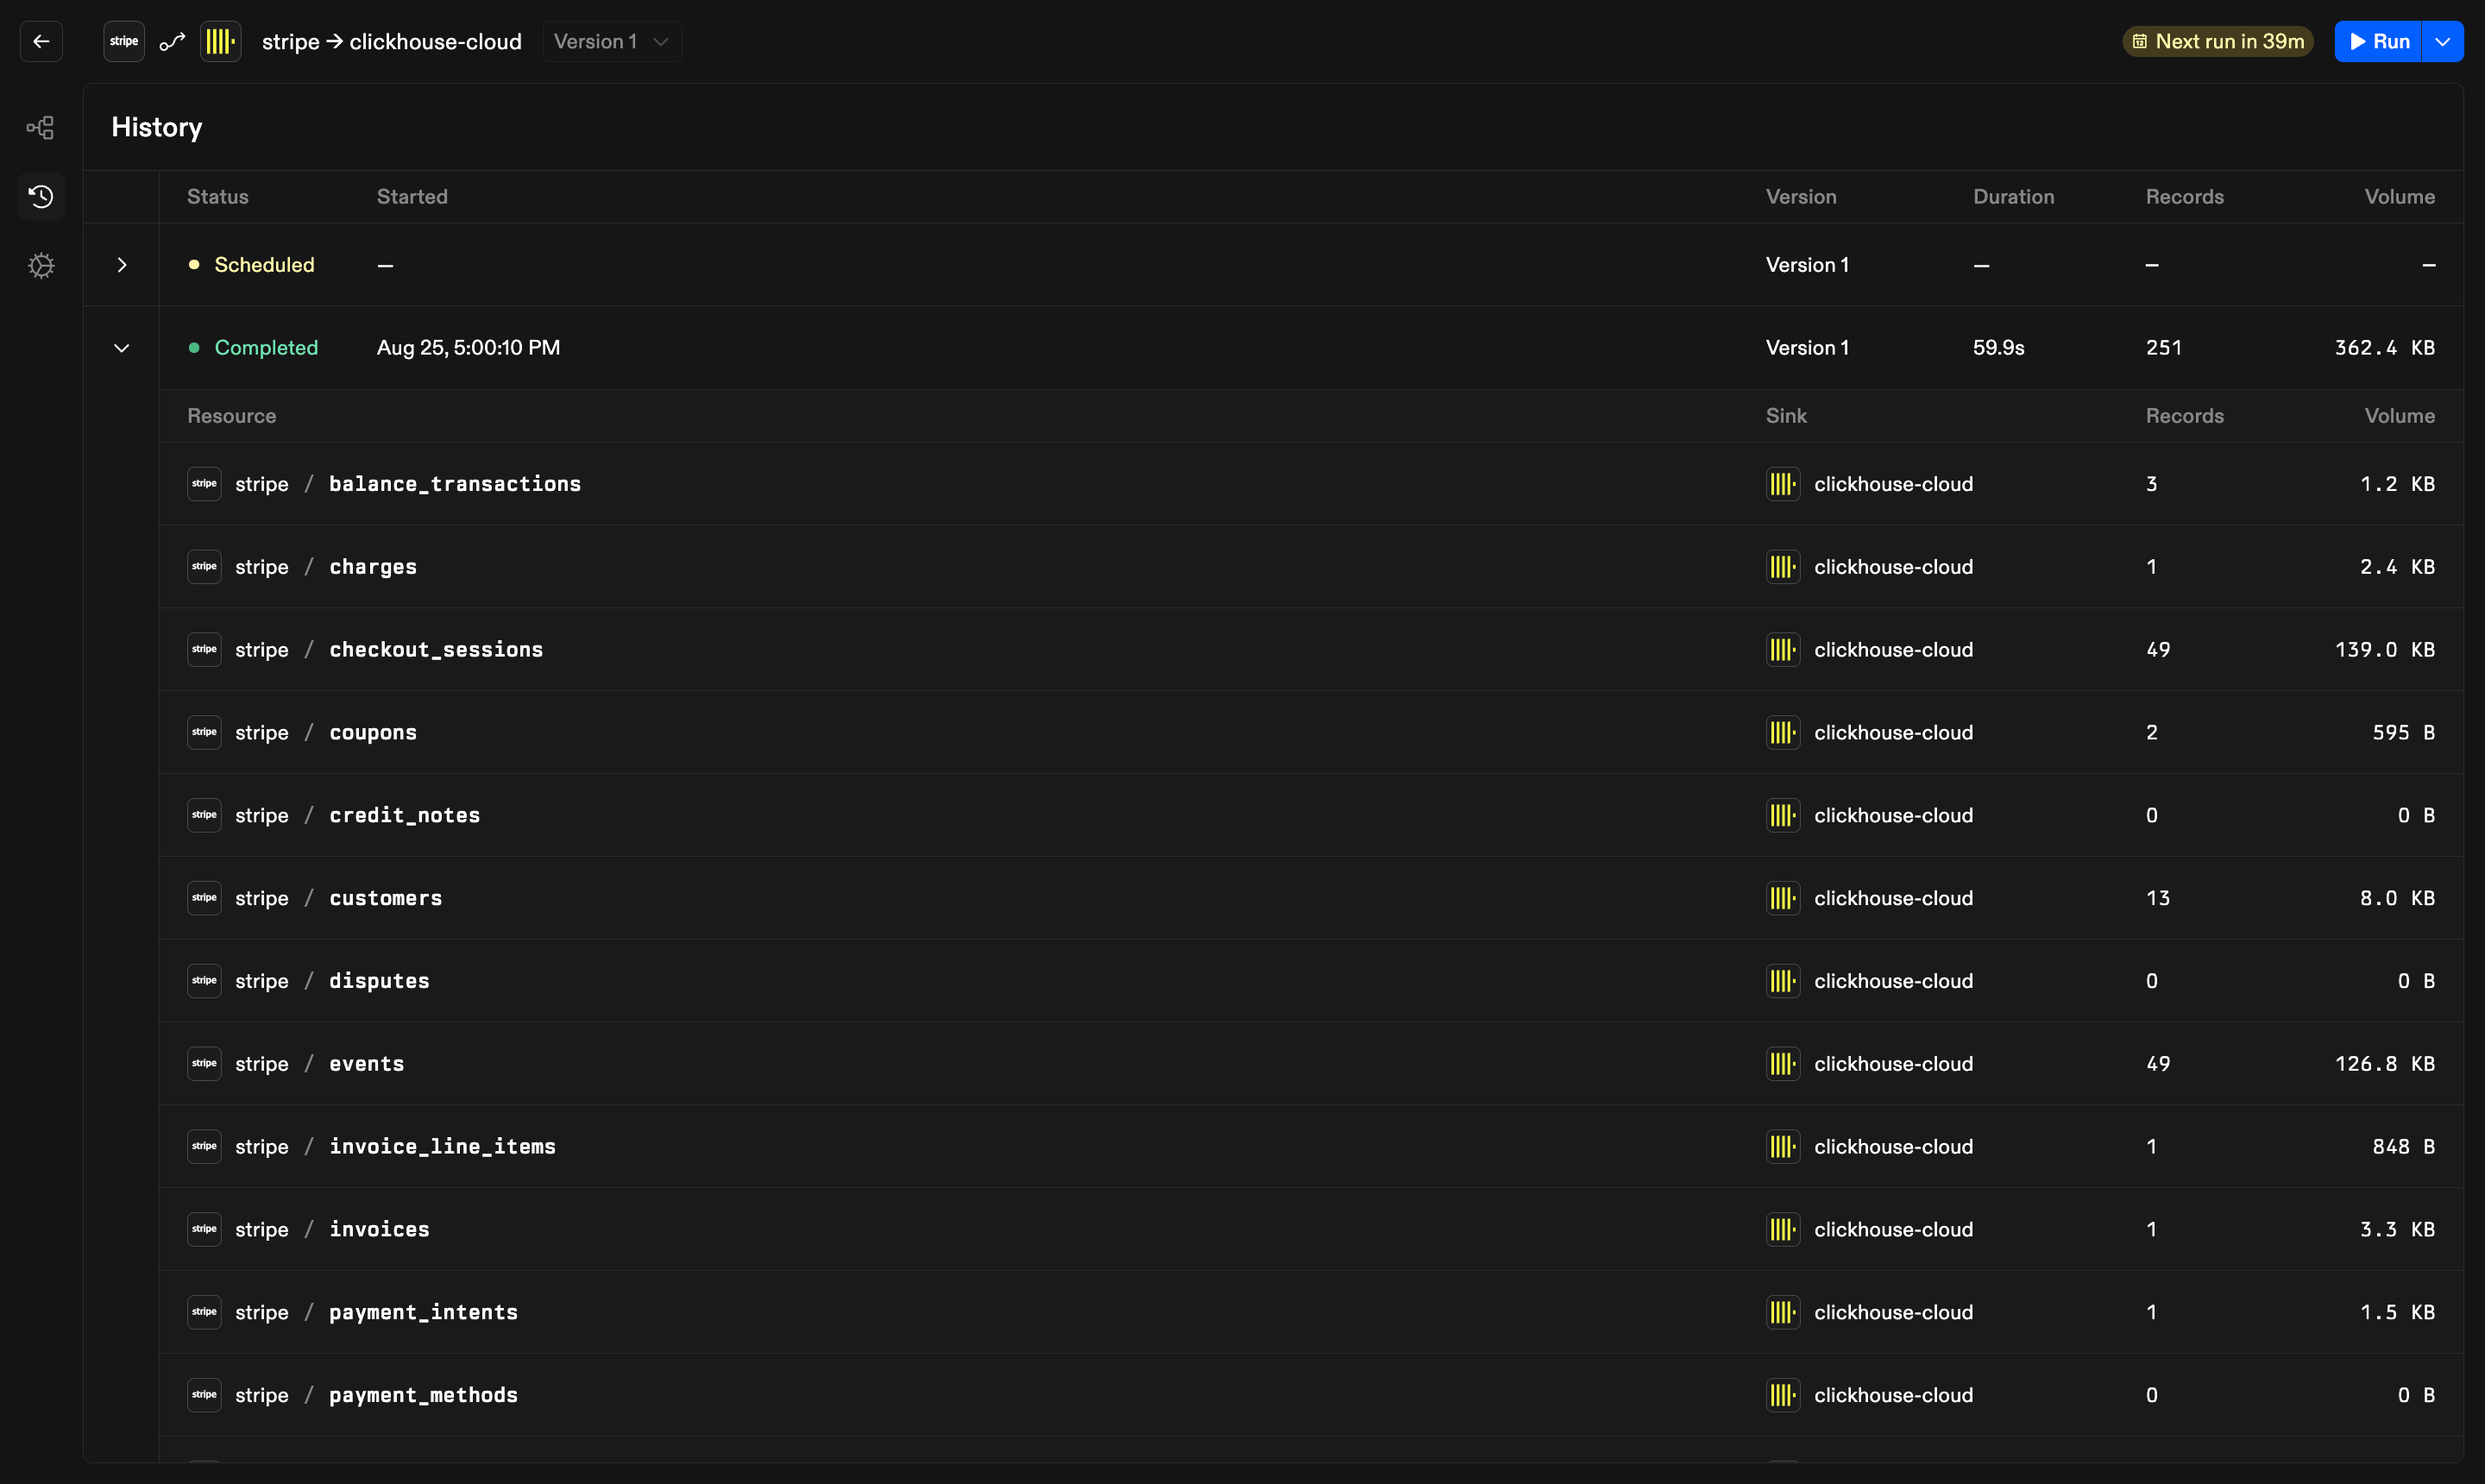Click the Sink column header
Image resolution: width=2485 pixels, height=1484 pixels.
point(1786,416)
